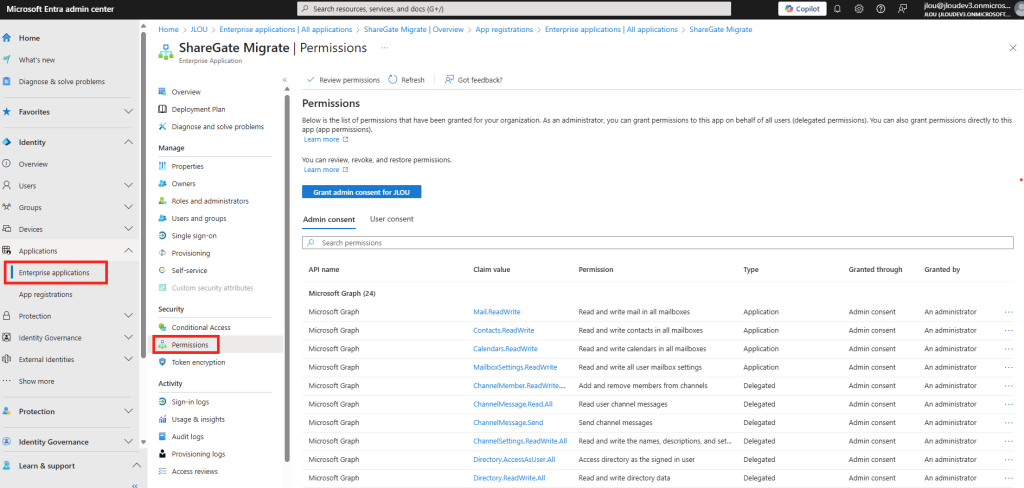
Task: Open What's new in sidebar
Action: click(x=37, y=59)
